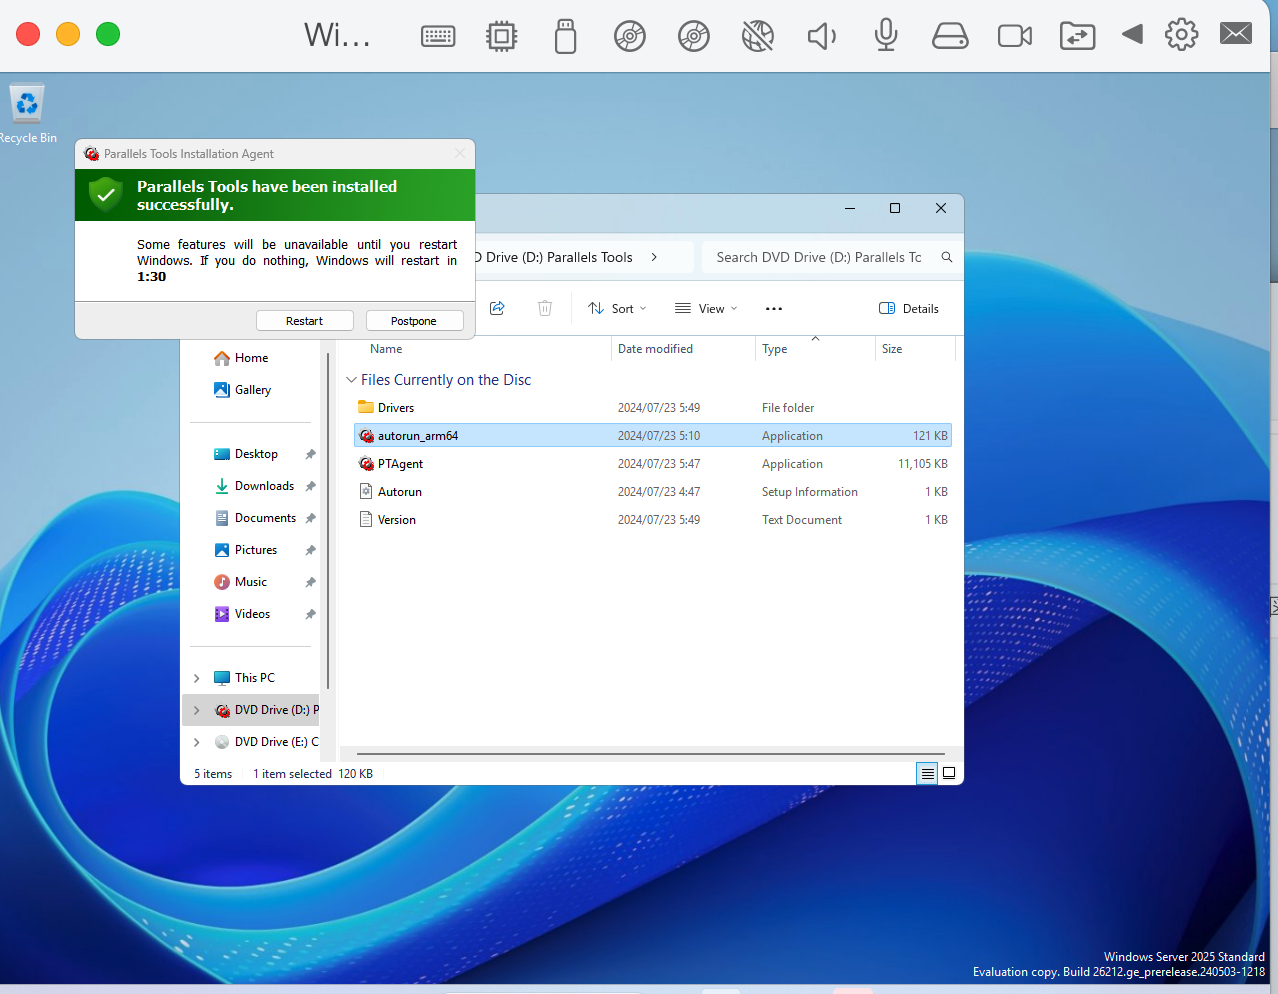Open the network globe icon in toolbar
1278x994 pixels.
pyautogui.click(x=757, y=36)
